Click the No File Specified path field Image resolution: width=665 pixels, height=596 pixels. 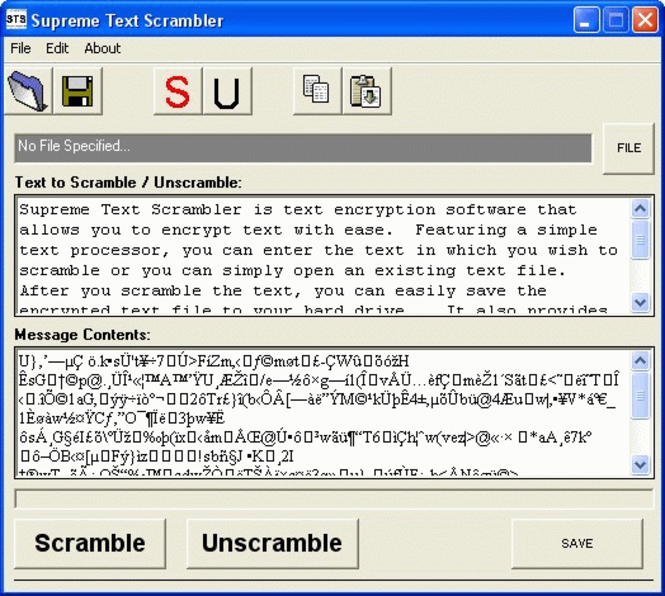303,148
